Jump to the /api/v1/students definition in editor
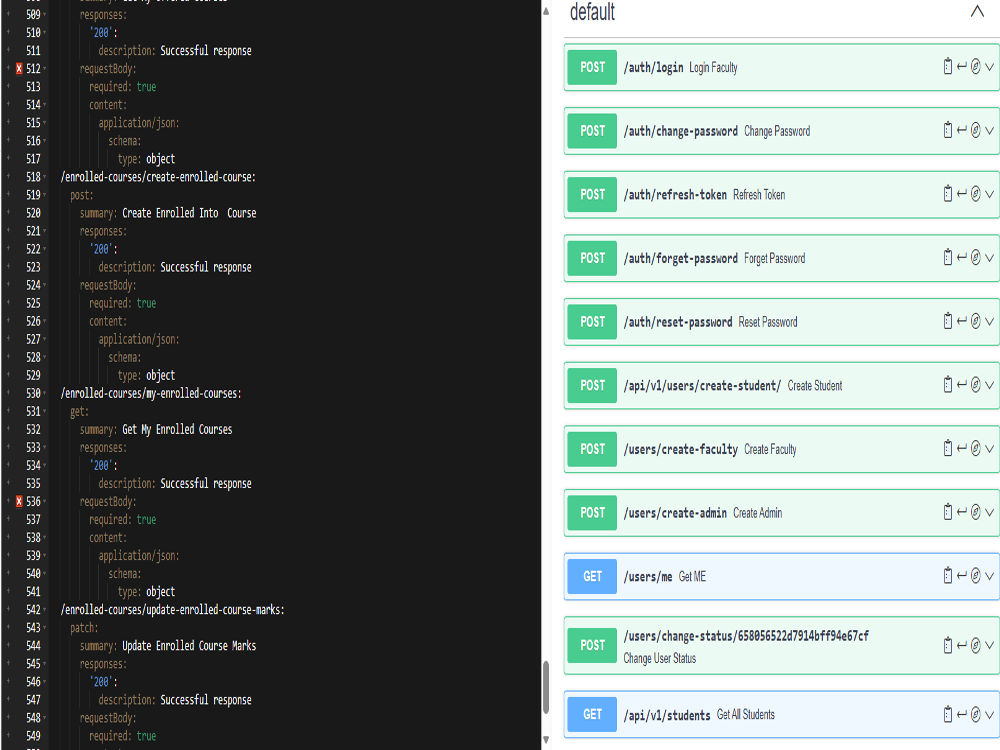 (962, 714)
